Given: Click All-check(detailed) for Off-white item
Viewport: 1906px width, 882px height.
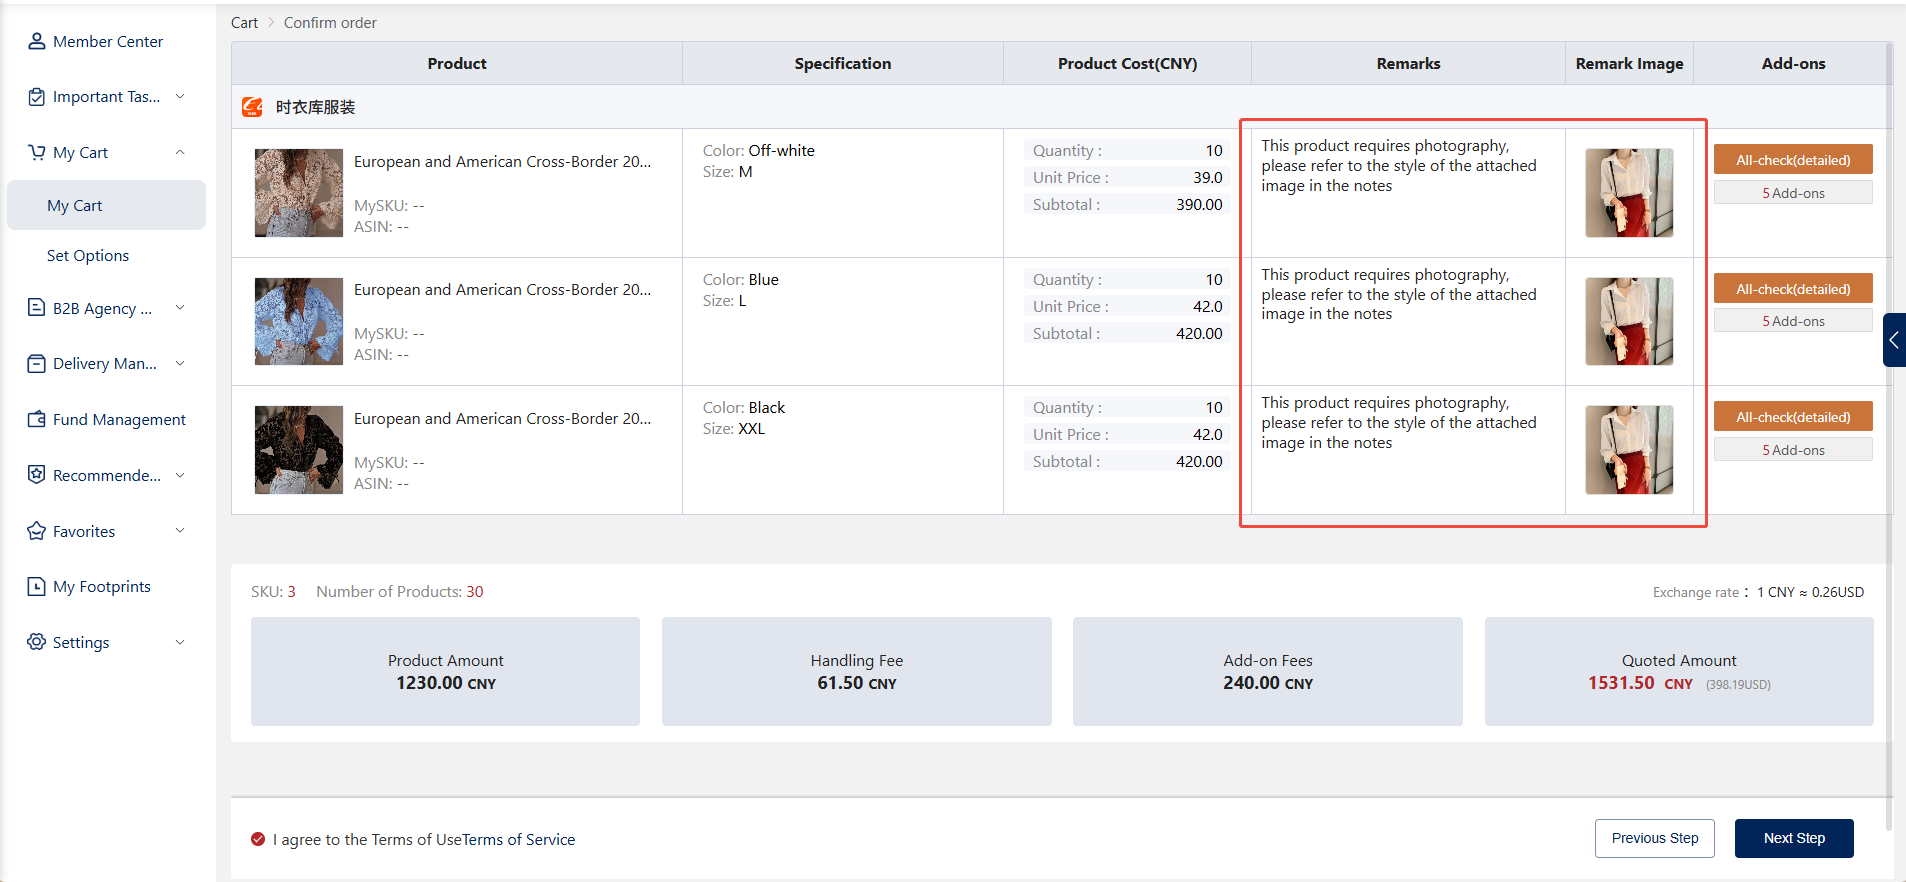Looking at the screenshot, I should tap(1793, 160).
